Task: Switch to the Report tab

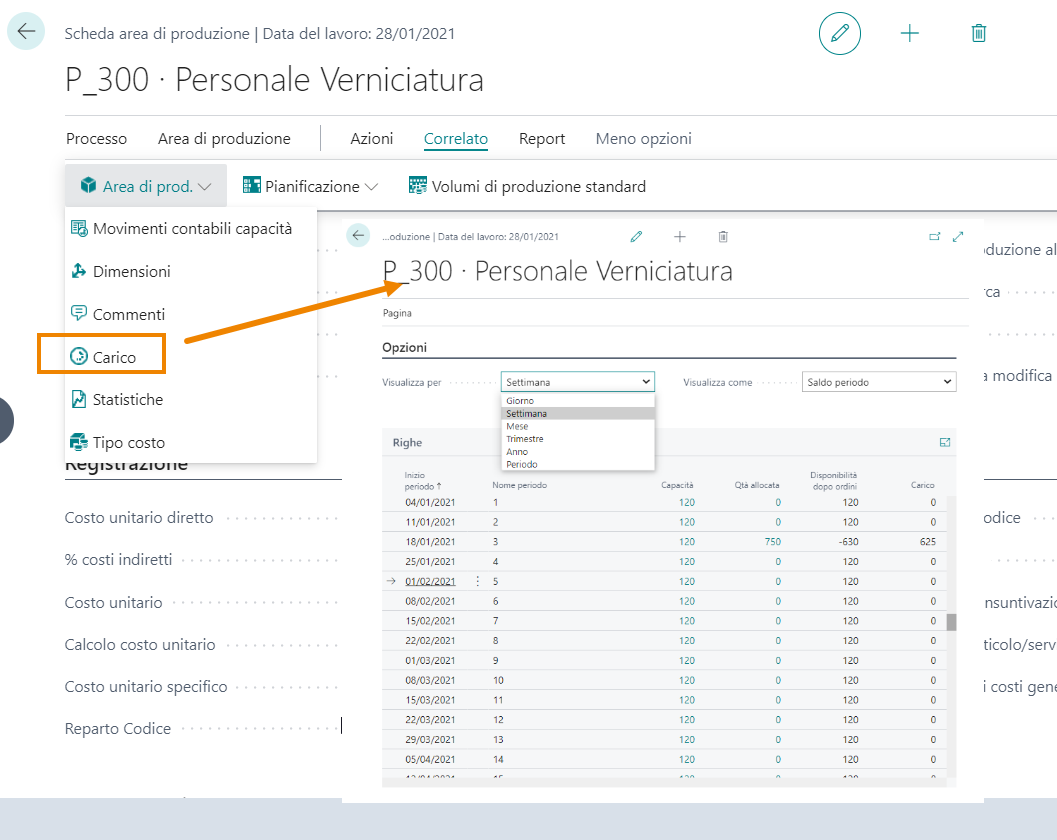Action: pyautogui.click(x=541, y=139)
